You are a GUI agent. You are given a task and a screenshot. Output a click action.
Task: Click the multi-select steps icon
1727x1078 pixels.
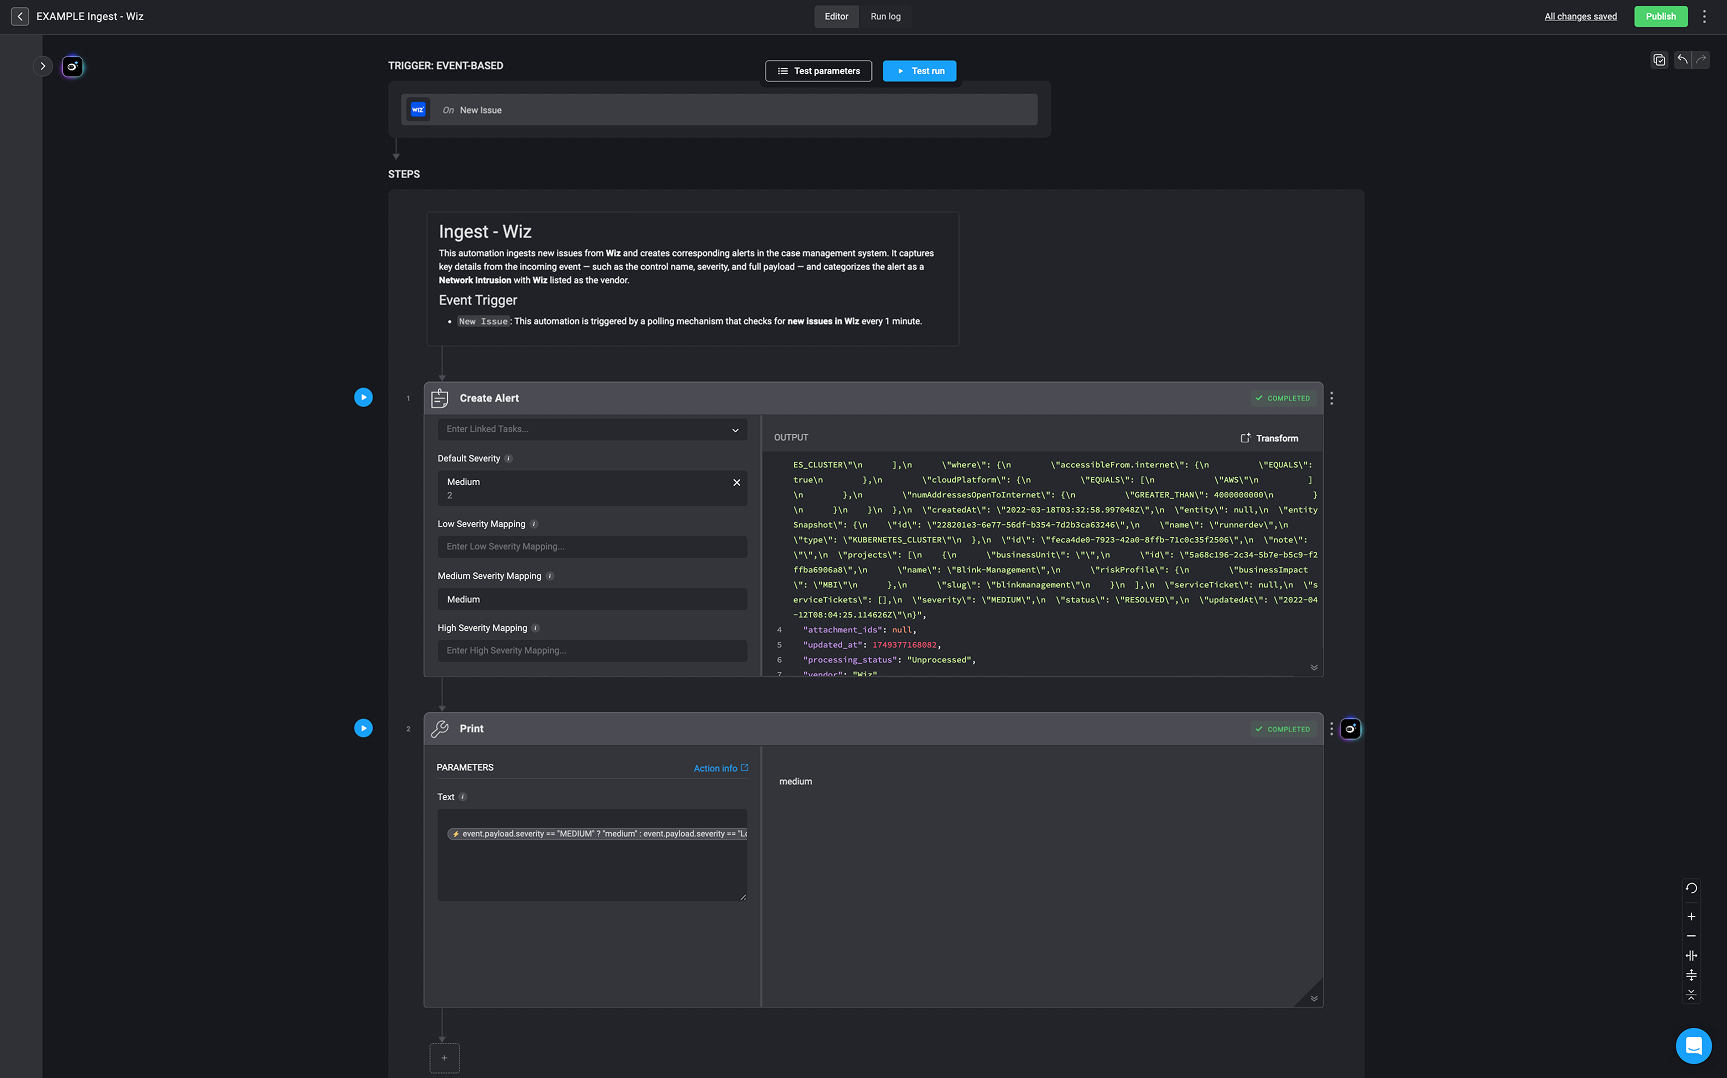tap(1659, 60)
